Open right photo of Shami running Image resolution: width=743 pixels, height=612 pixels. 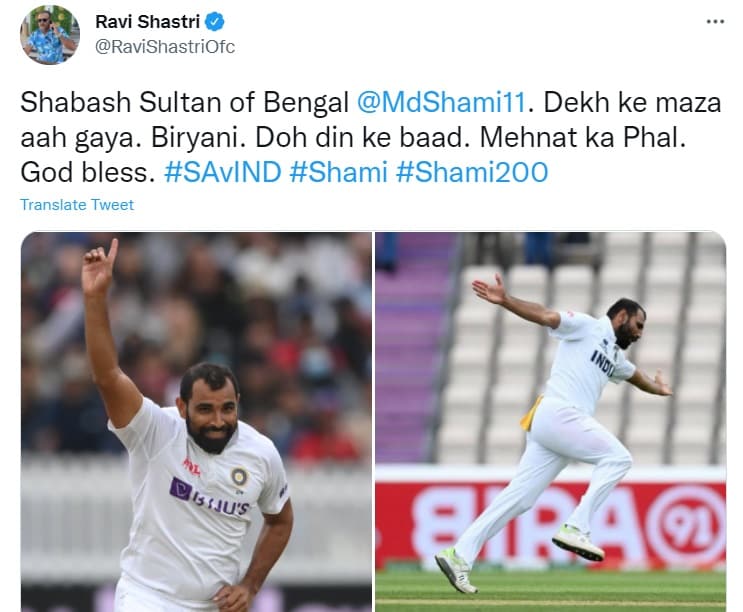[551, 422]
